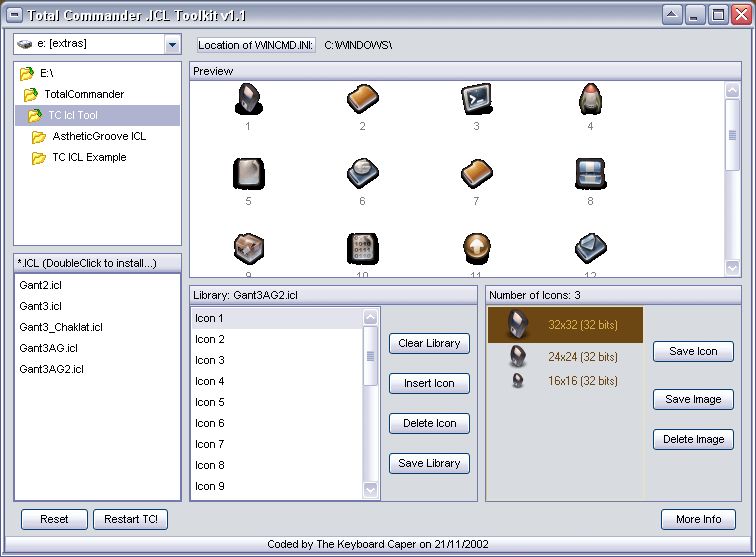
Task: Click the preview pane scroll up arrow
Action: pyautogui.click(x=732, y=90)
